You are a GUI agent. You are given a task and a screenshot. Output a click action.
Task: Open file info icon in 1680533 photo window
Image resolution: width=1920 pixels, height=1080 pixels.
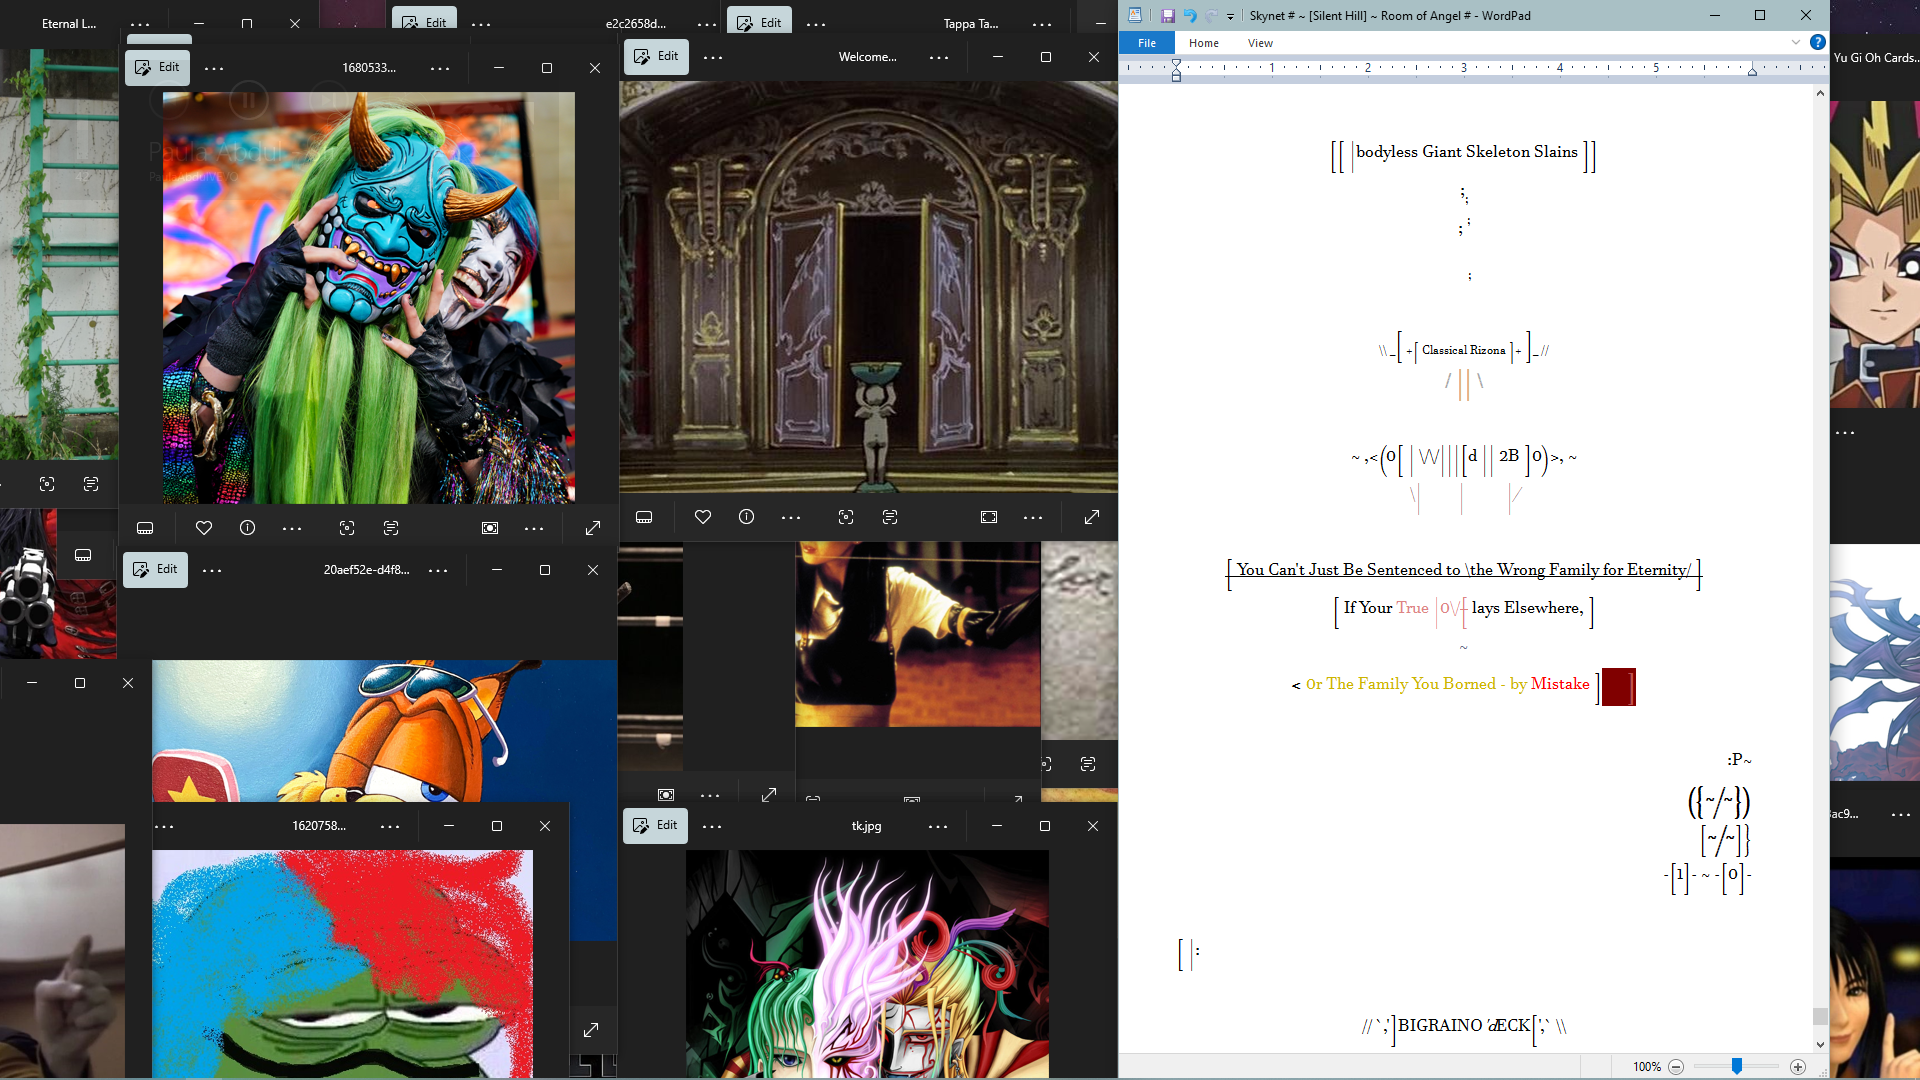coord(248,528)
